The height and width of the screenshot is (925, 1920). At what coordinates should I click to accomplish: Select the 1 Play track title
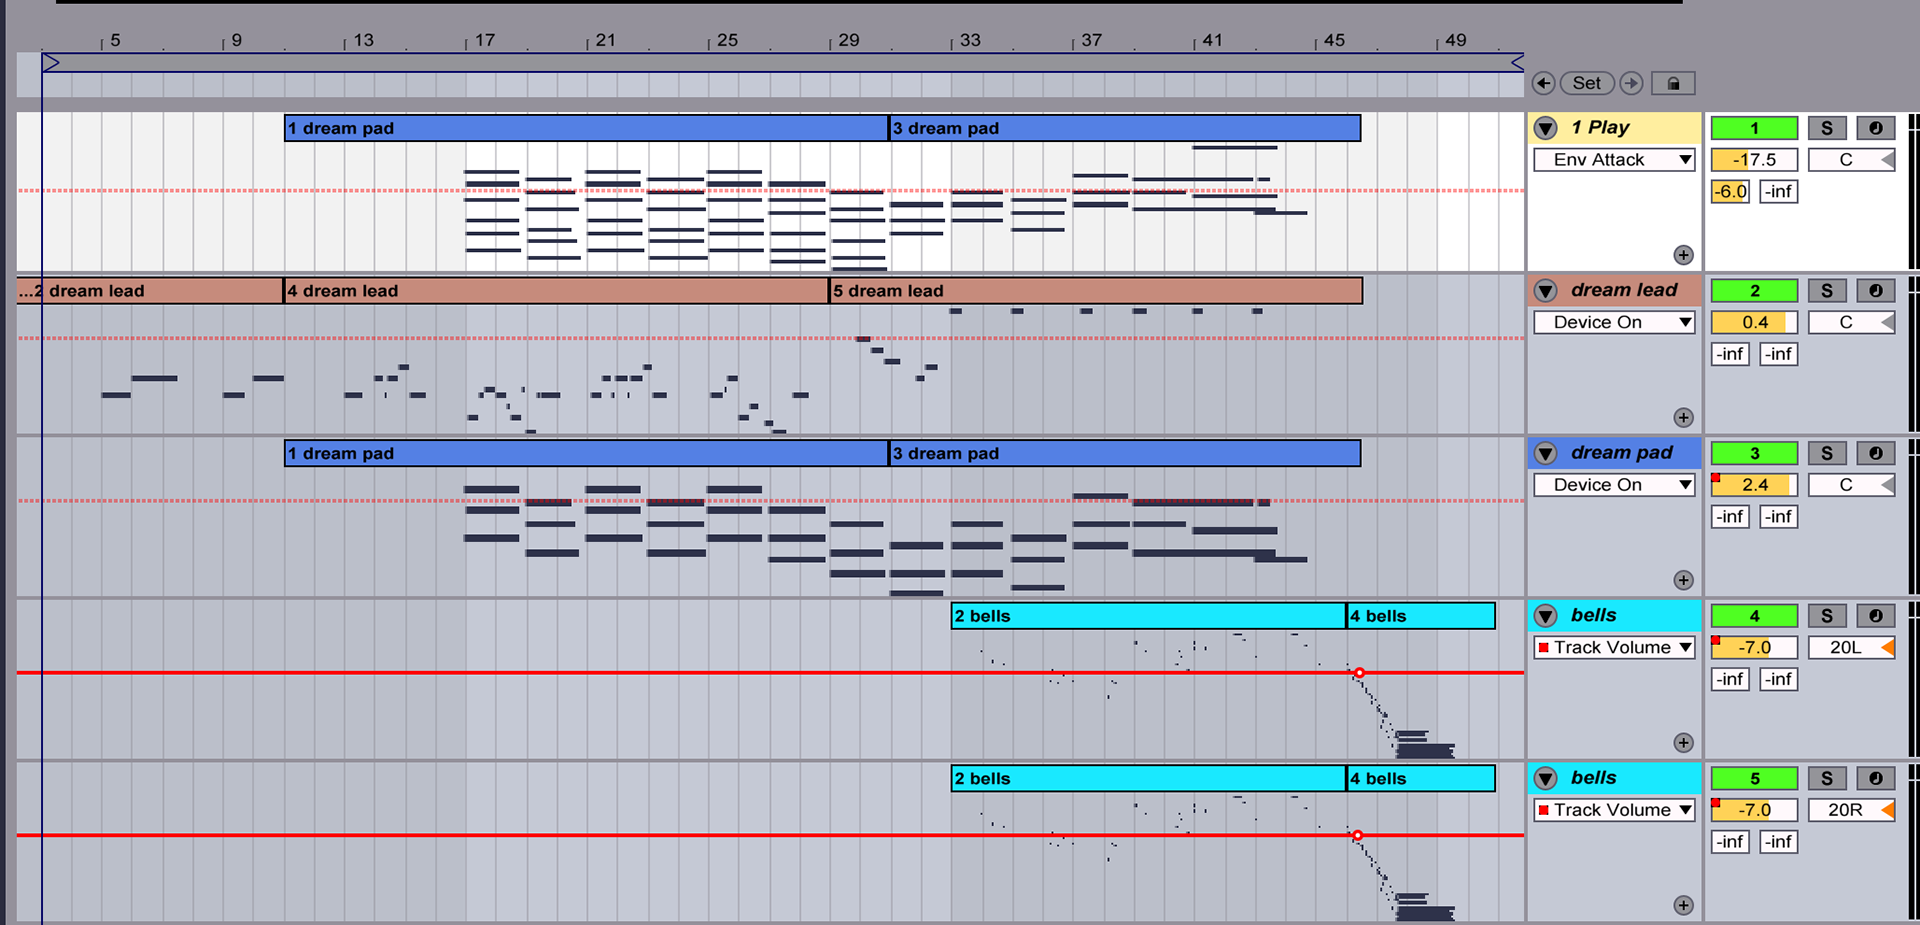1600,127
